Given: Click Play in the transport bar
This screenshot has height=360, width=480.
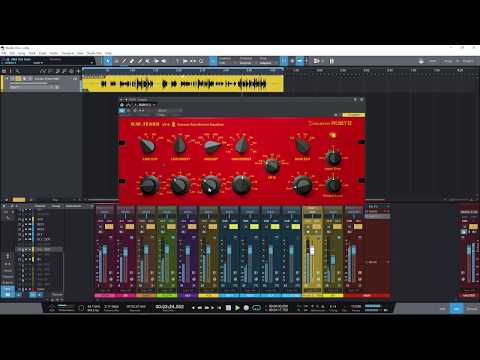Looking at the screenshot, I should 237,308.
